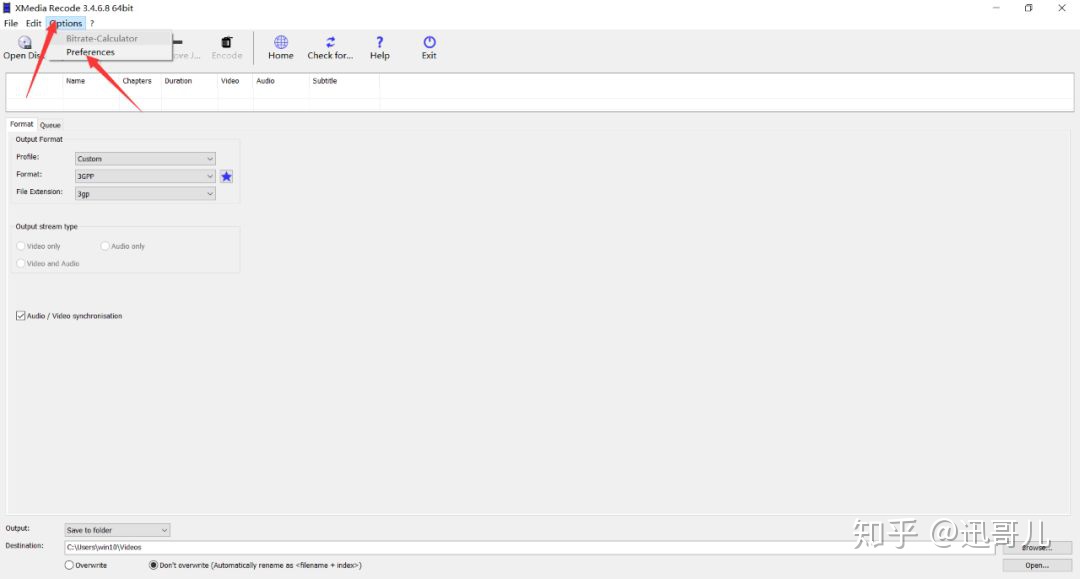
Task: Open the Output Save to folder dropdown
Action: (x=117, y=530)
